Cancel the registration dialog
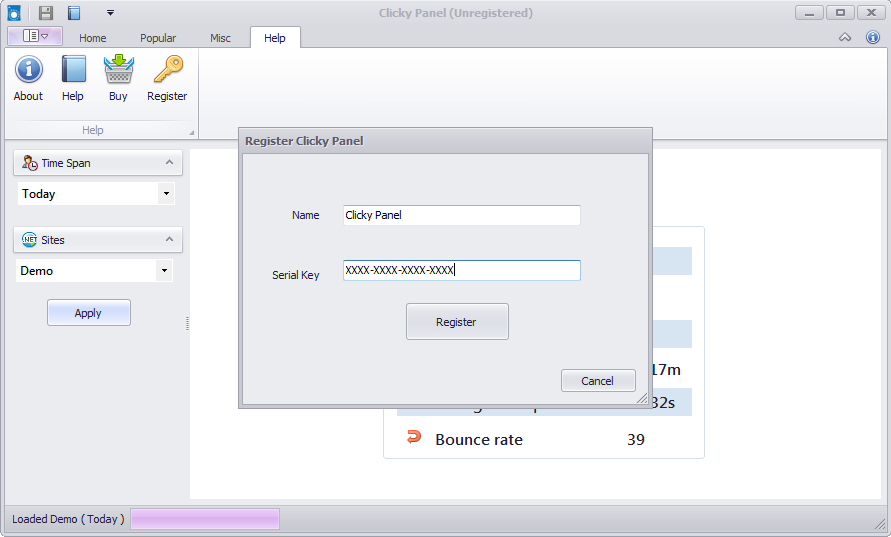The height and width of the screenshot is (537, 891). coord(598,381)
